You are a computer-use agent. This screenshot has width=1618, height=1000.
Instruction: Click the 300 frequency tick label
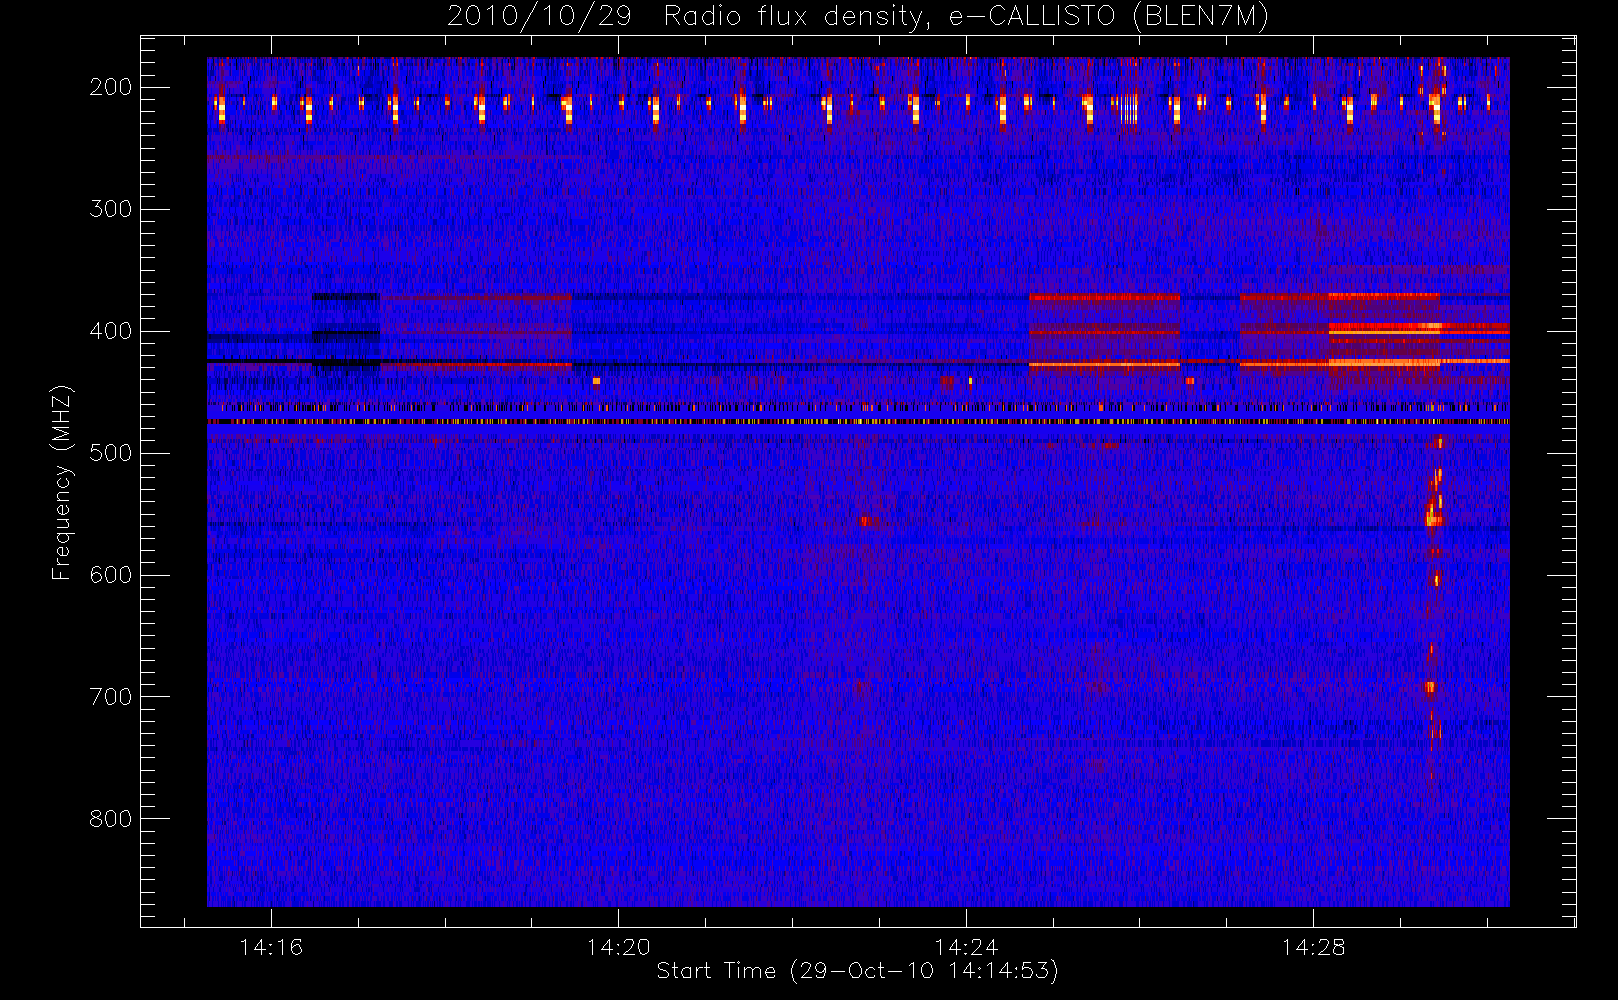coord(111,209)
